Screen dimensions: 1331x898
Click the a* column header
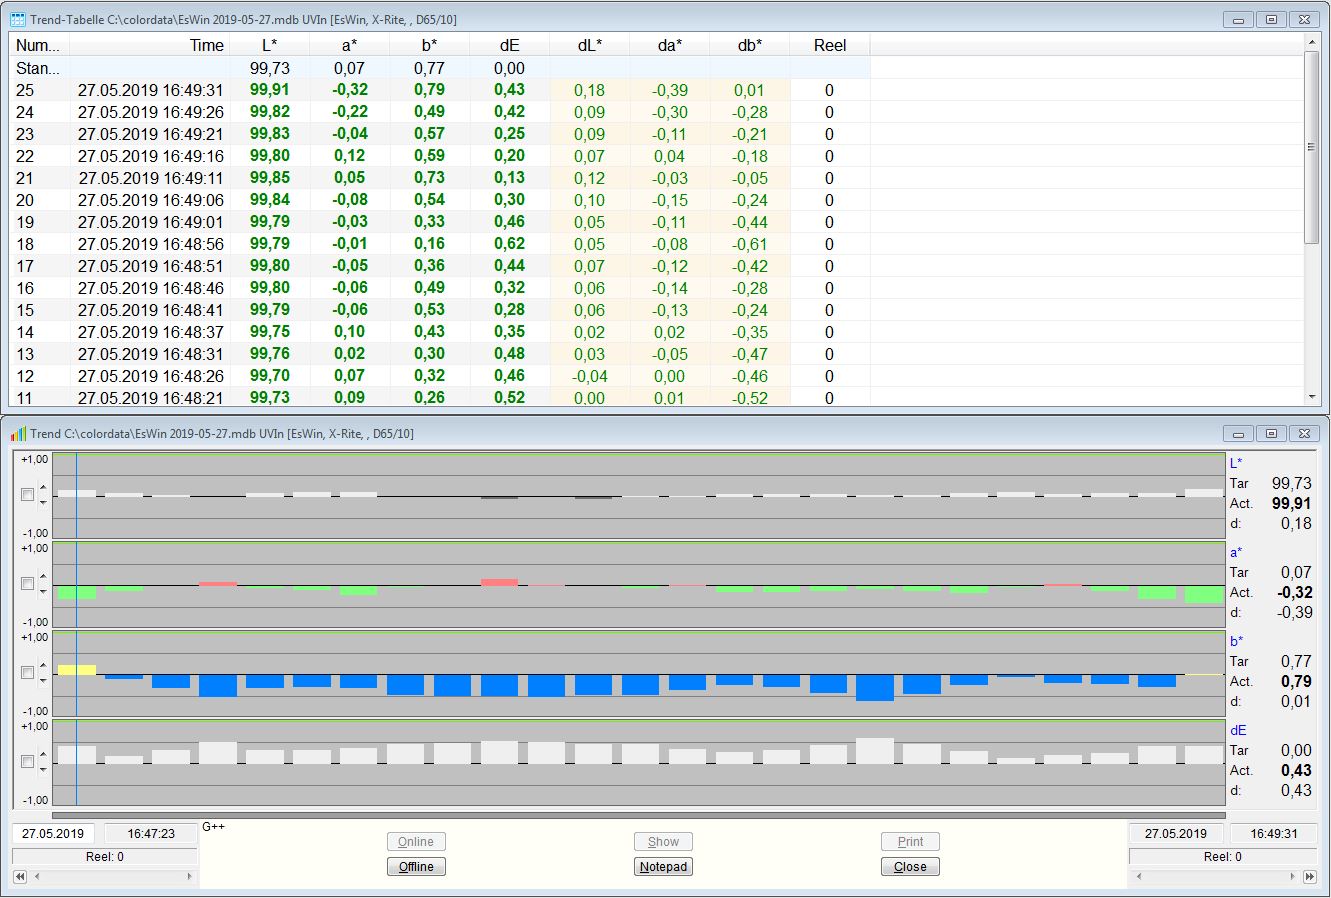[350, 45]
